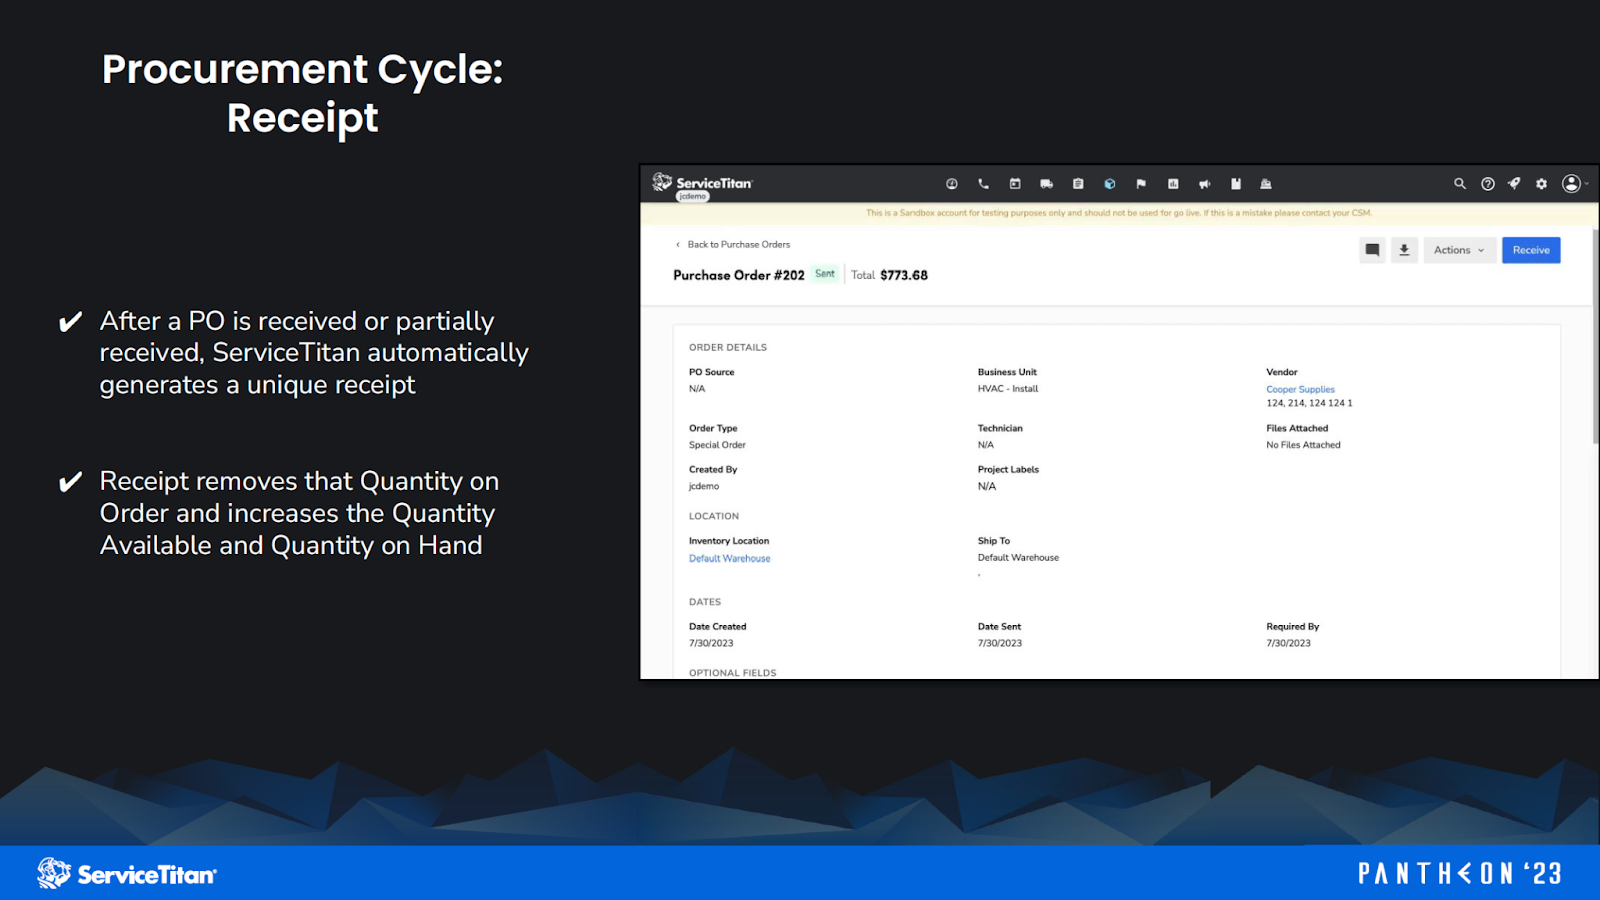Open the dispatch truck icon
1600x900 pixels.
click(1046, 184)
